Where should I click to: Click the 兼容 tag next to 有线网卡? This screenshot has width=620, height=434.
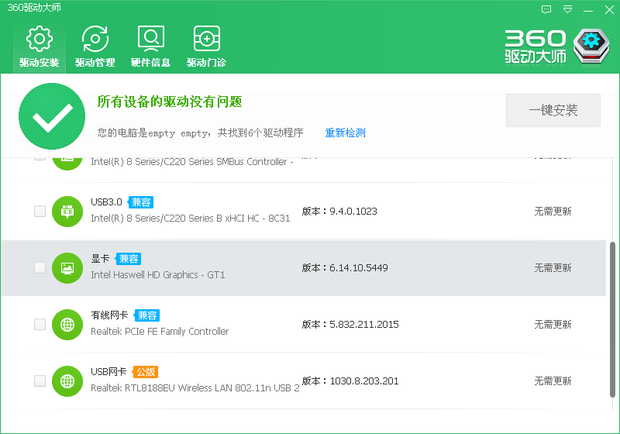point(147,315)
